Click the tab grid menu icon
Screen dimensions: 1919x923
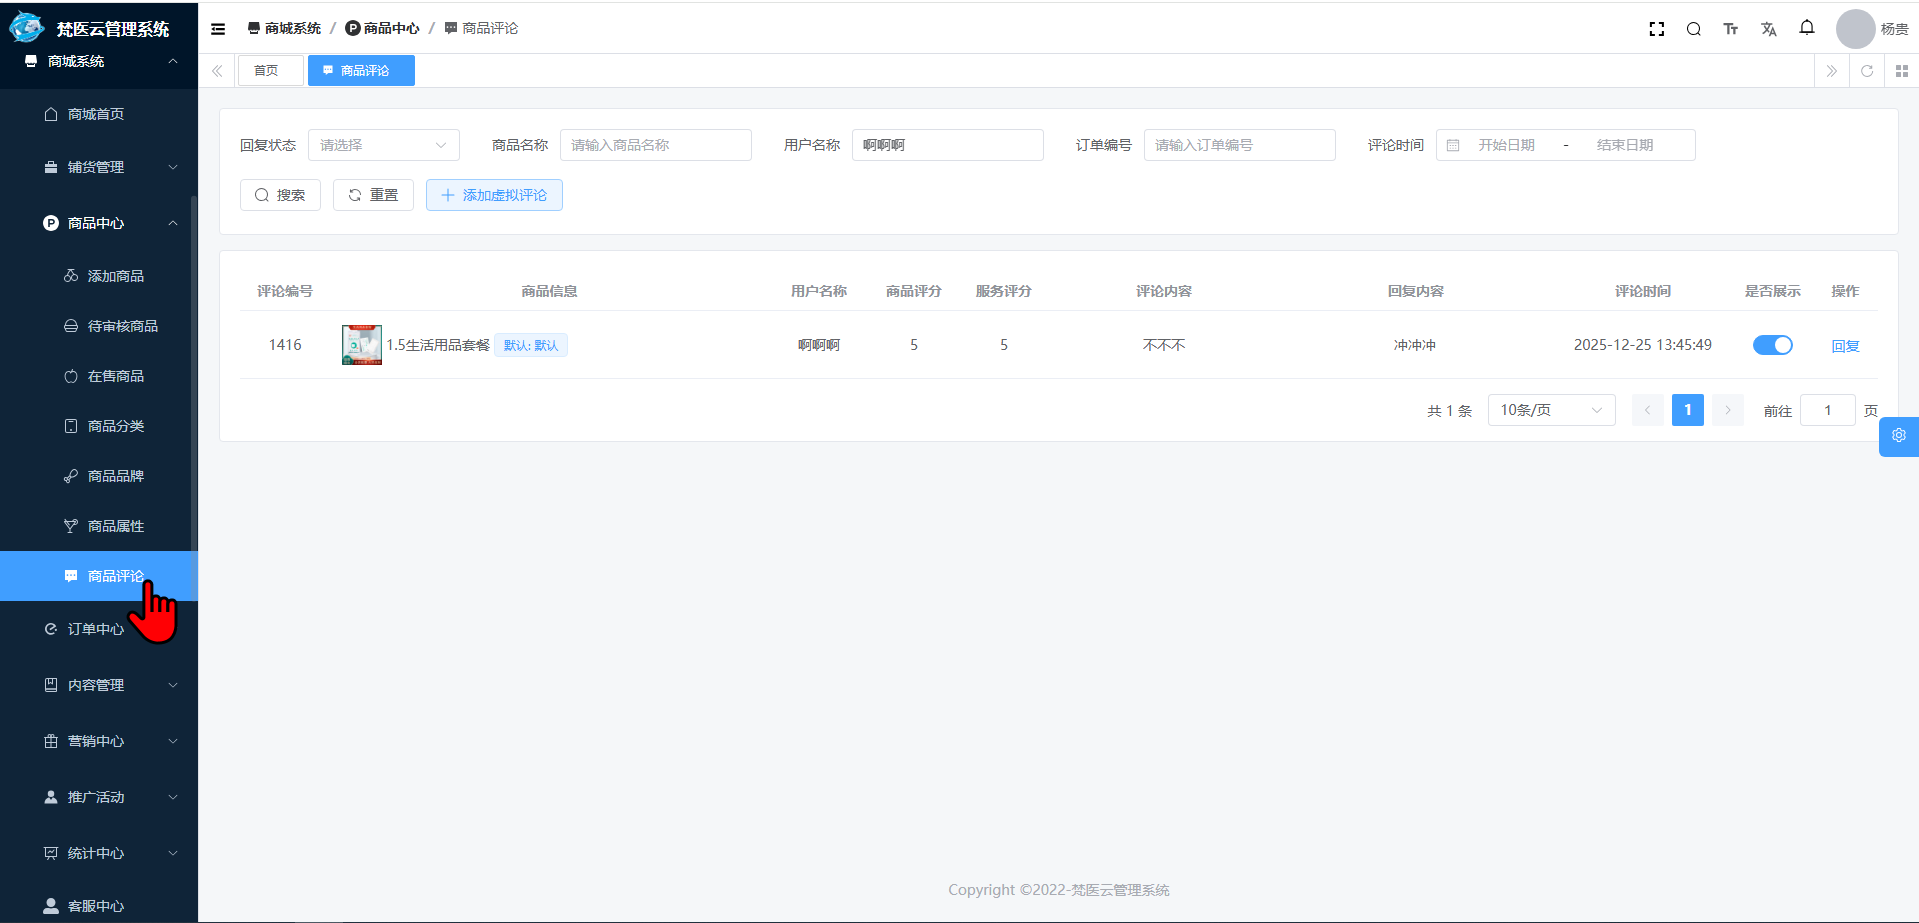[1901, 71]
